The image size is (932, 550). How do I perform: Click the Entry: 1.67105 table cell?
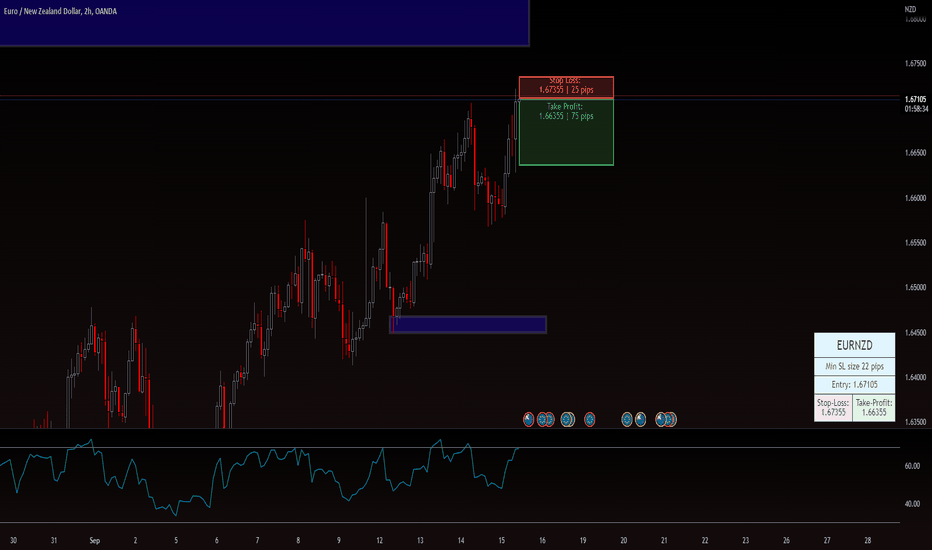854,385
